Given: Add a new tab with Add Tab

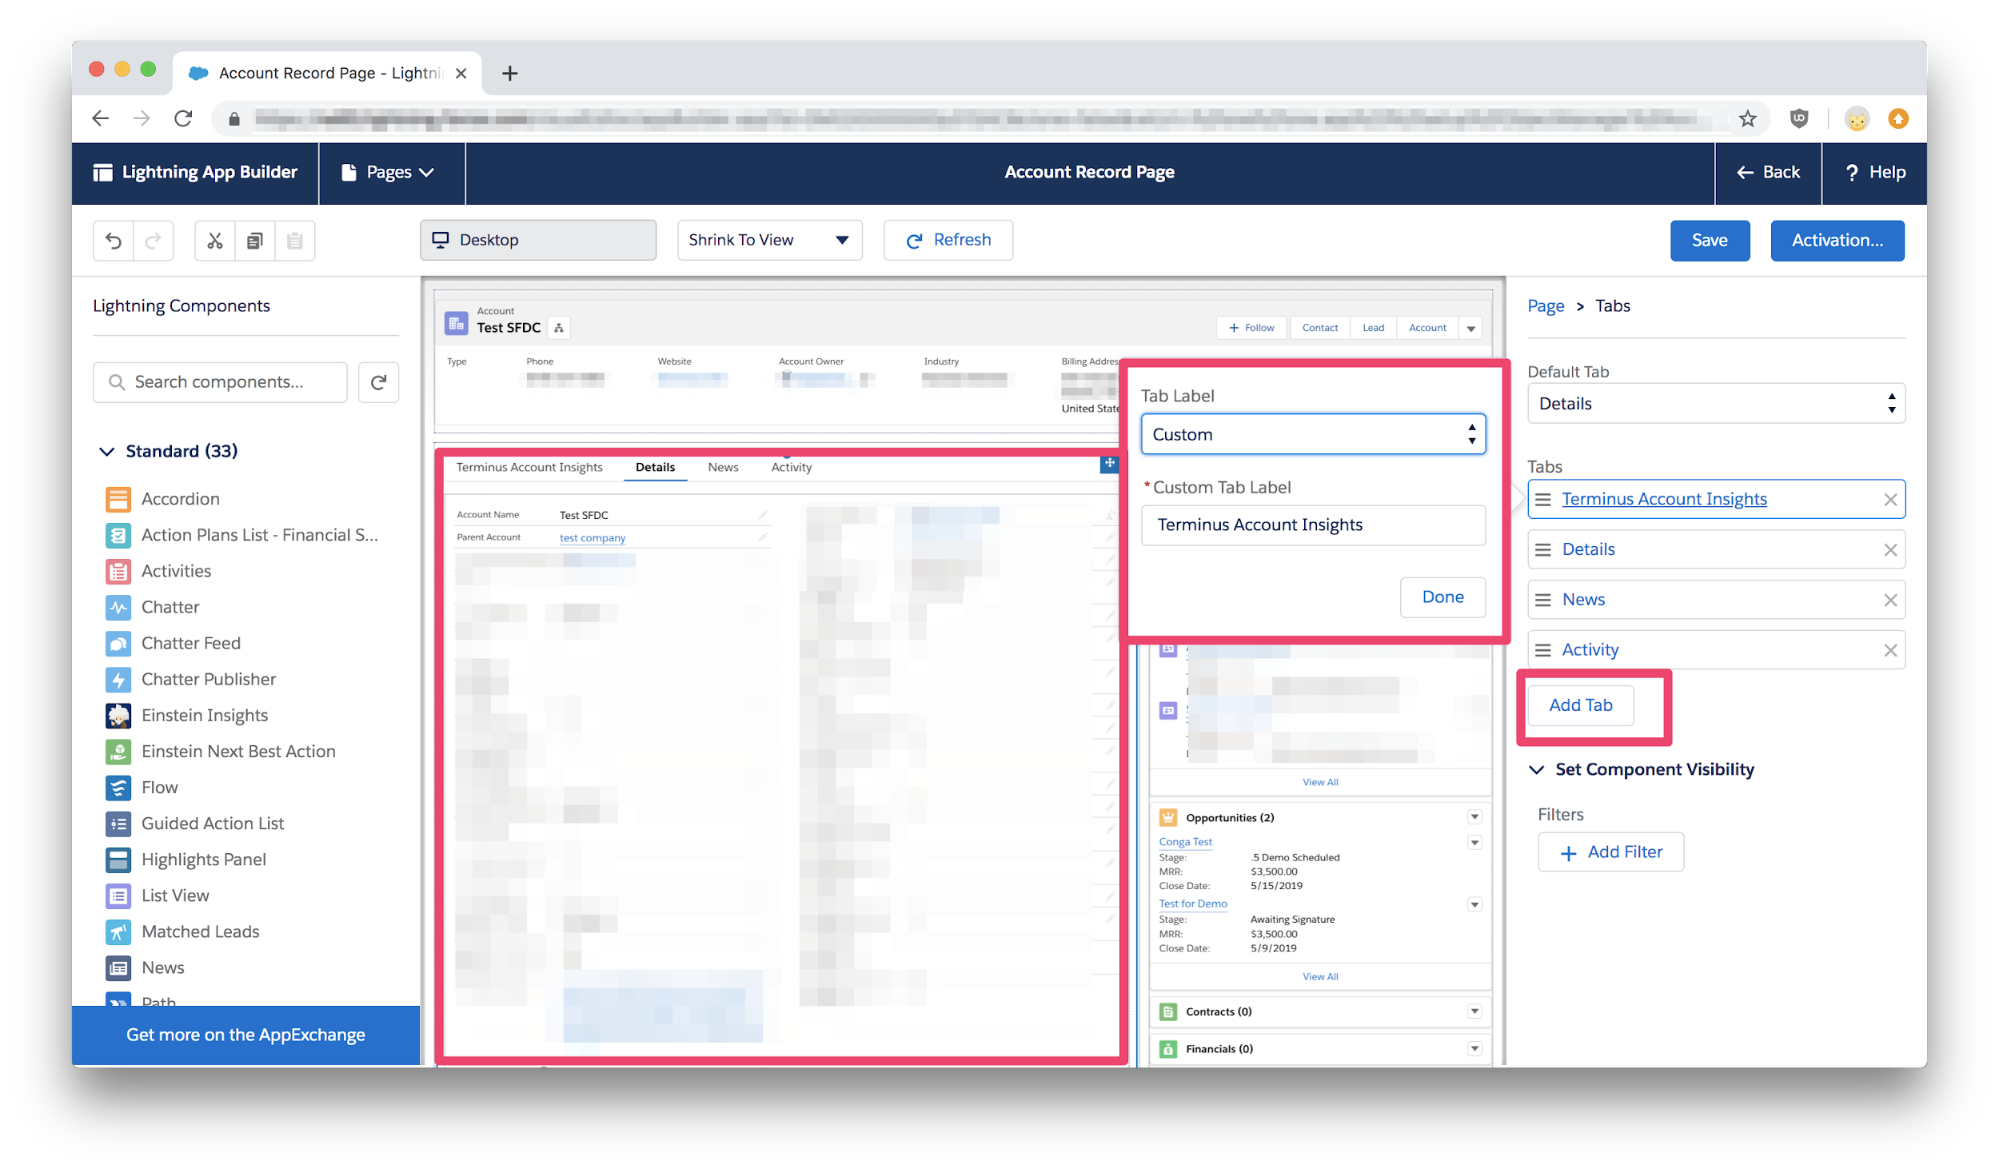Looking at the screenshot, I should pos(1580,705).
